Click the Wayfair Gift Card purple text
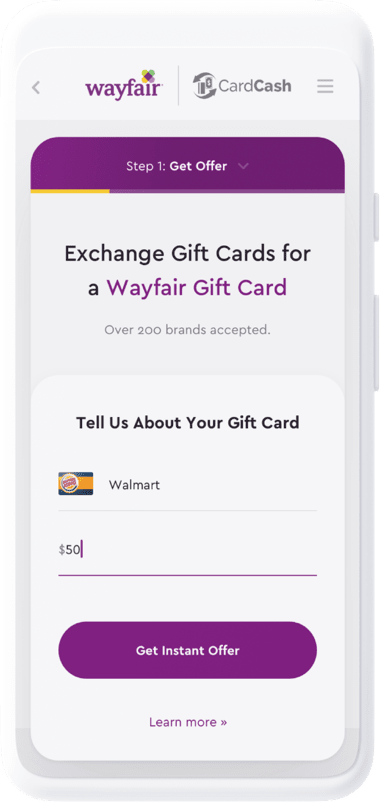Viewport: 380px width, 802px height. (196, 288)
